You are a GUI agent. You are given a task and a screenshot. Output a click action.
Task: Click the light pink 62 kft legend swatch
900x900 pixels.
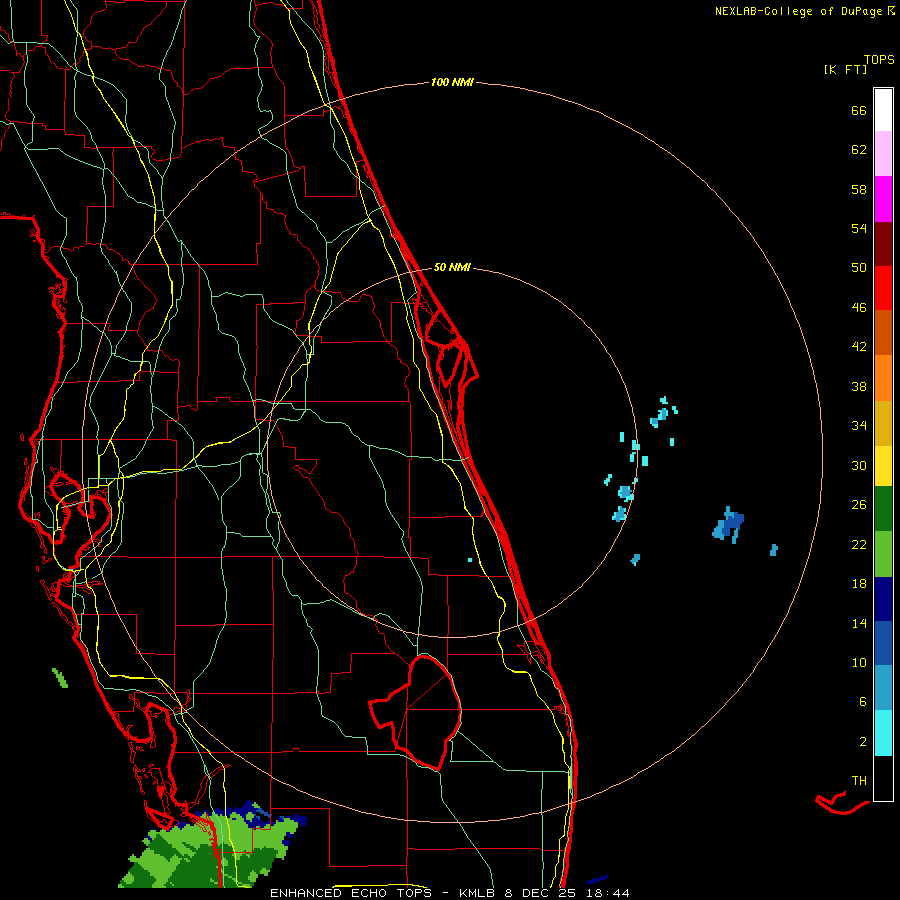coord(883,153)
